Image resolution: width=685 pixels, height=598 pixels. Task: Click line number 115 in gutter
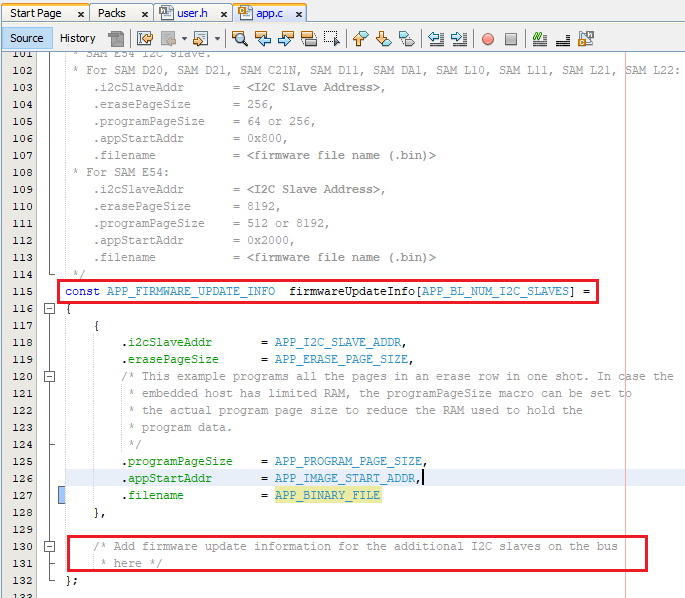(23, 291)
